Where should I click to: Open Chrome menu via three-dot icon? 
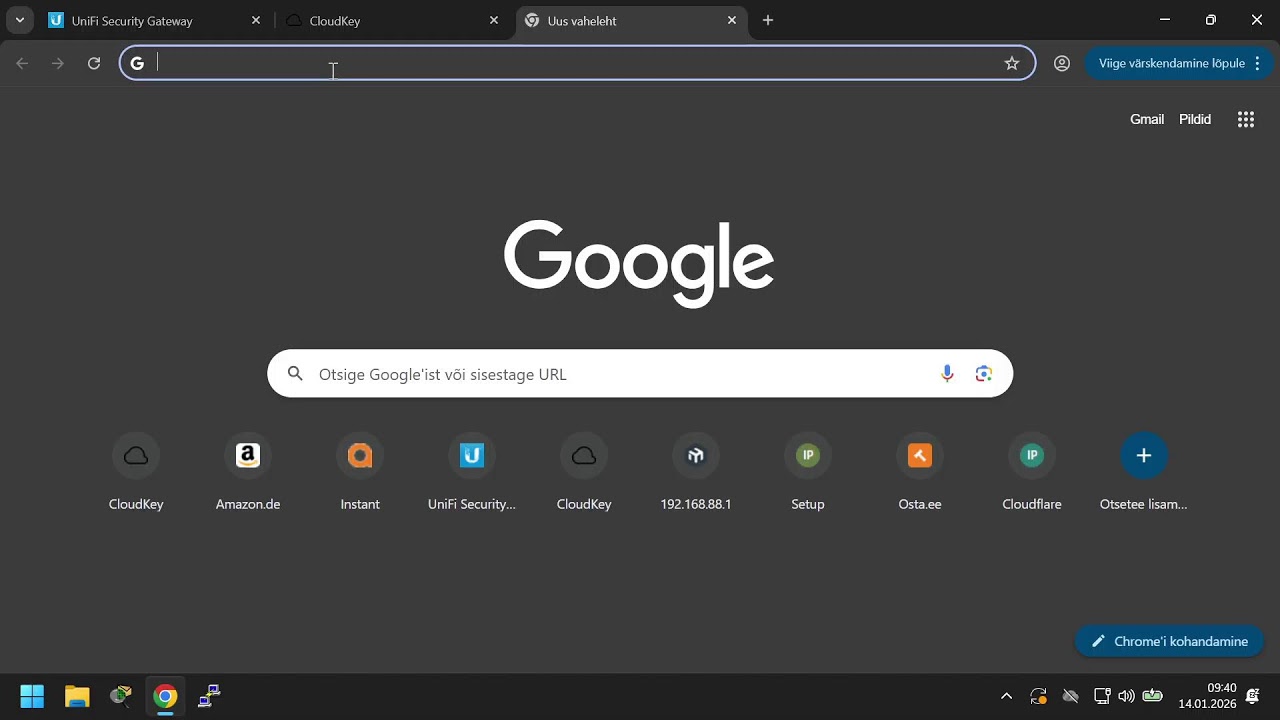pos(1257,63)
